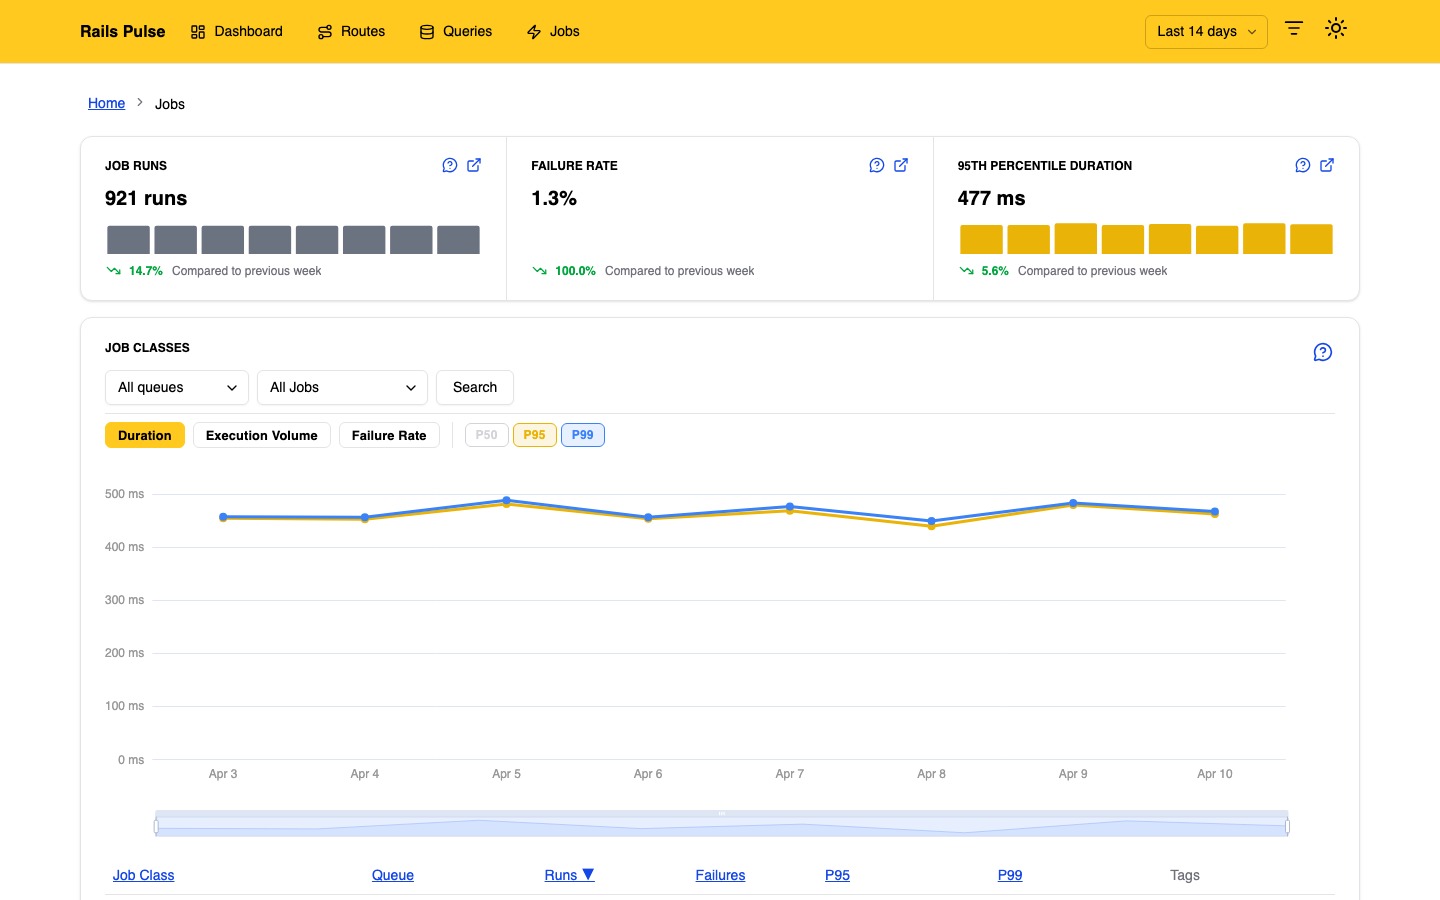Click the external link icon on Failure Rate card
The height and width of the screenshot is (900, 1440).
pyautogui.click(x=901, y=165)
